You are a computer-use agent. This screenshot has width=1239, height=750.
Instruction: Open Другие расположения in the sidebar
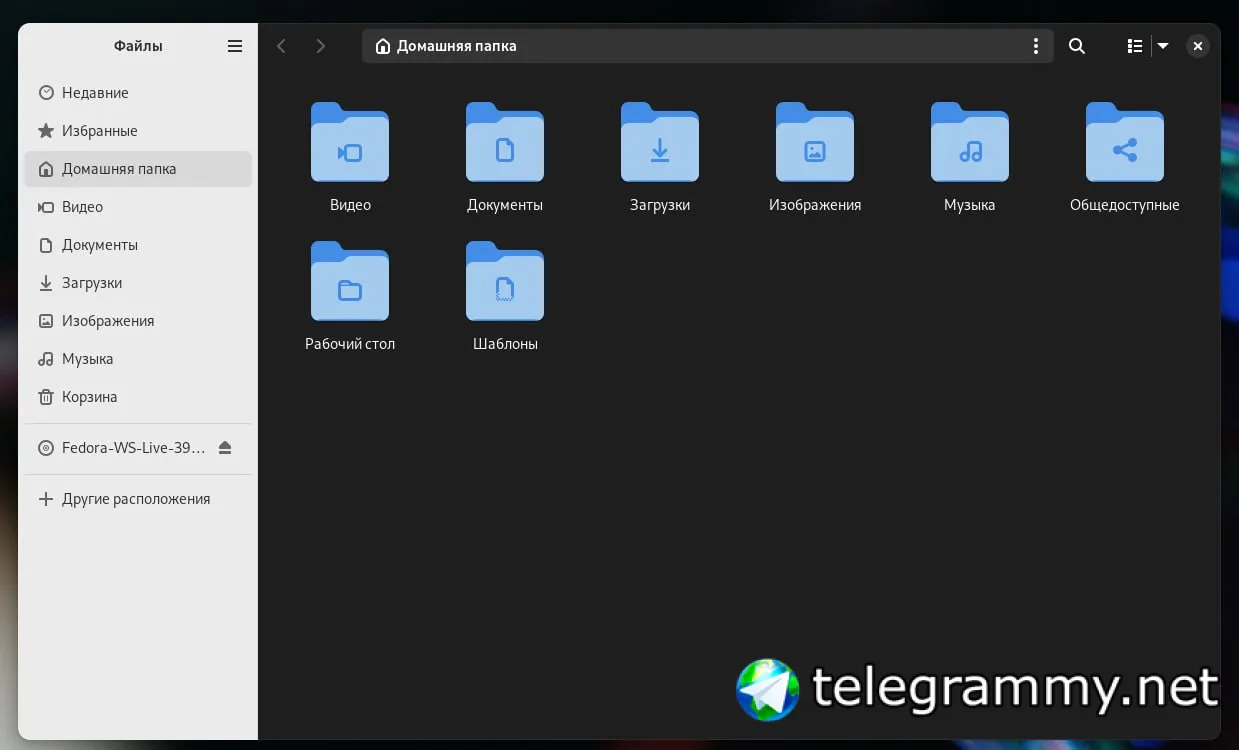(138, 499)
